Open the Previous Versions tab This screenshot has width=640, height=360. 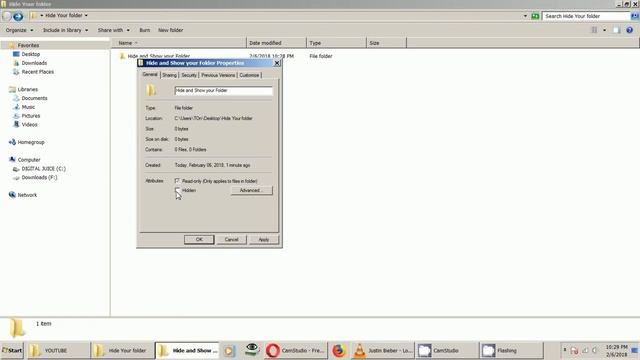(x=218, y=75)
